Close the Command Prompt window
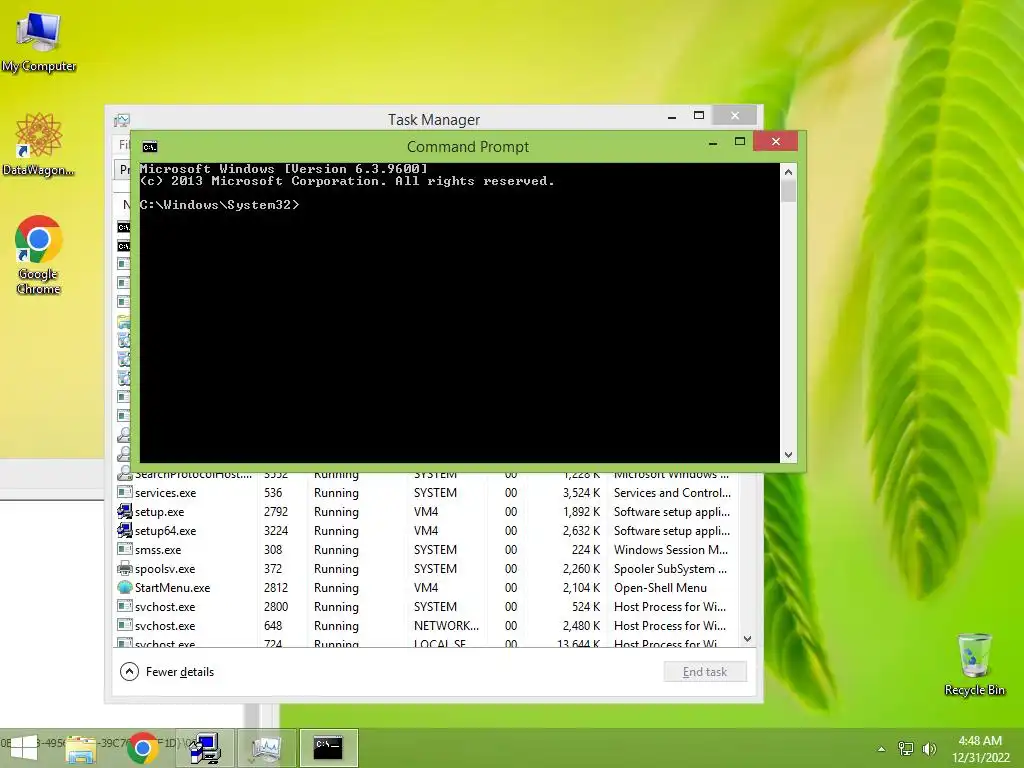This screenshot has width=1024, height=768. [x=775, y=142]
